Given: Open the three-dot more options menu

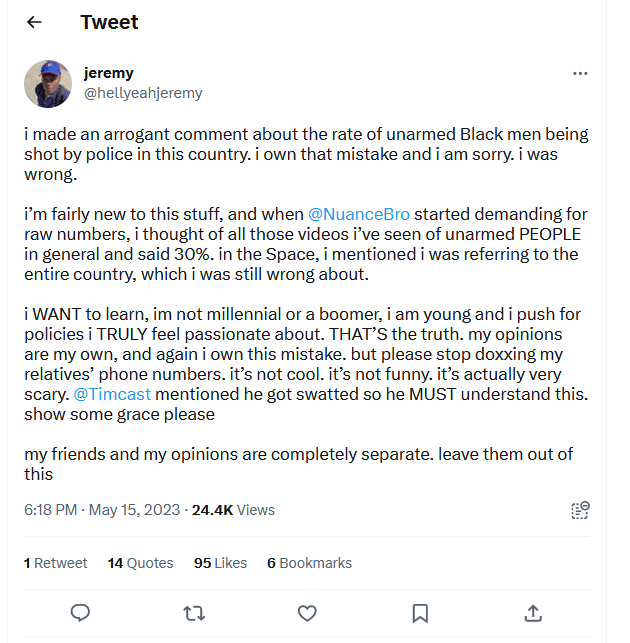Looking at the screenshot, I should [580, 74].
